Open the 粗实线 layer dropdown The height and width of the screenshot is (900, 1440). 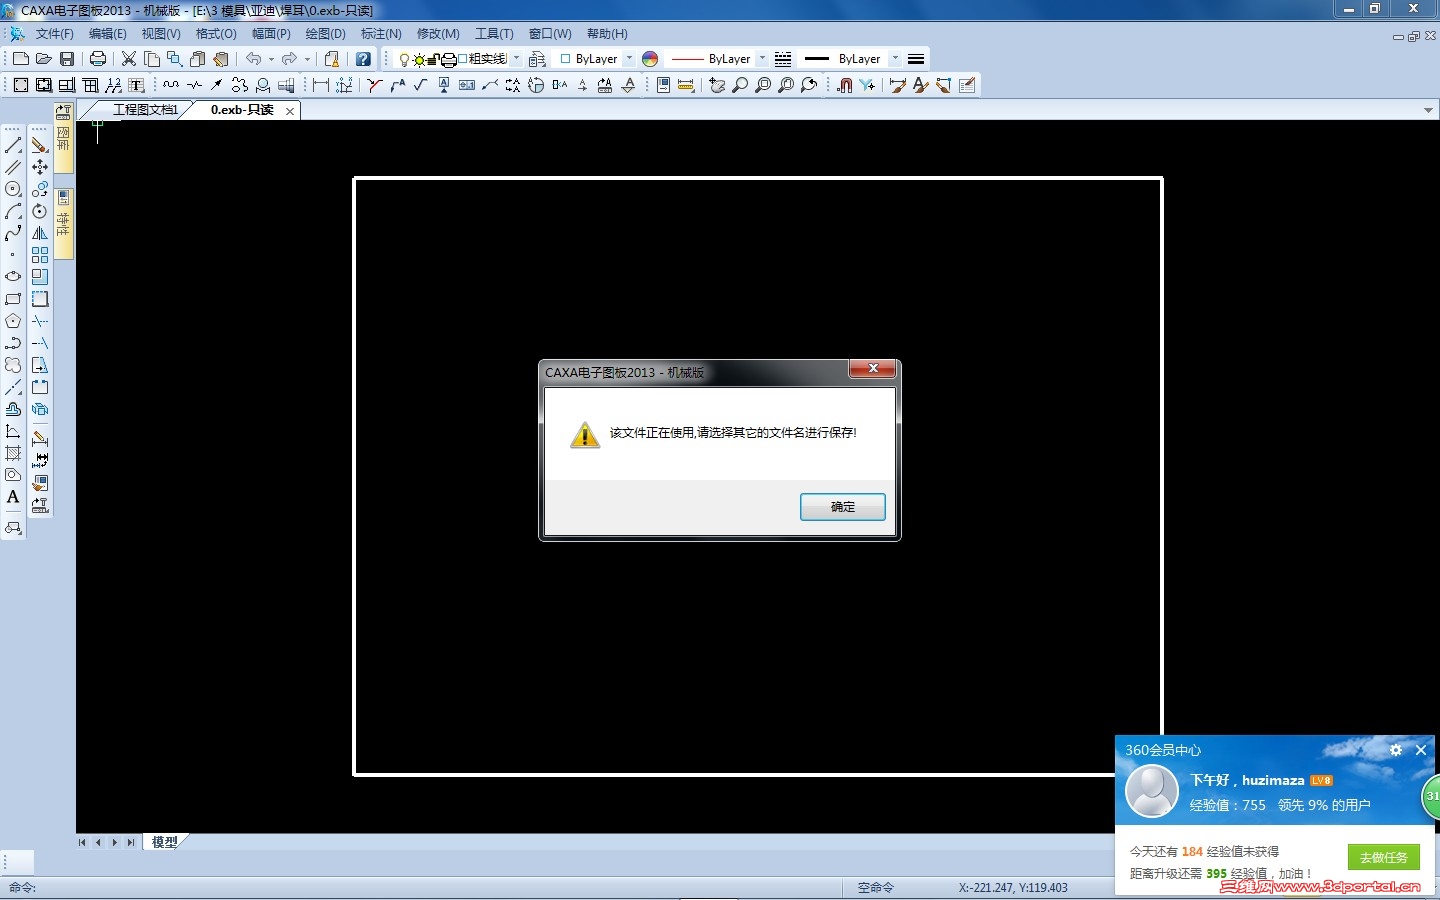516,59
